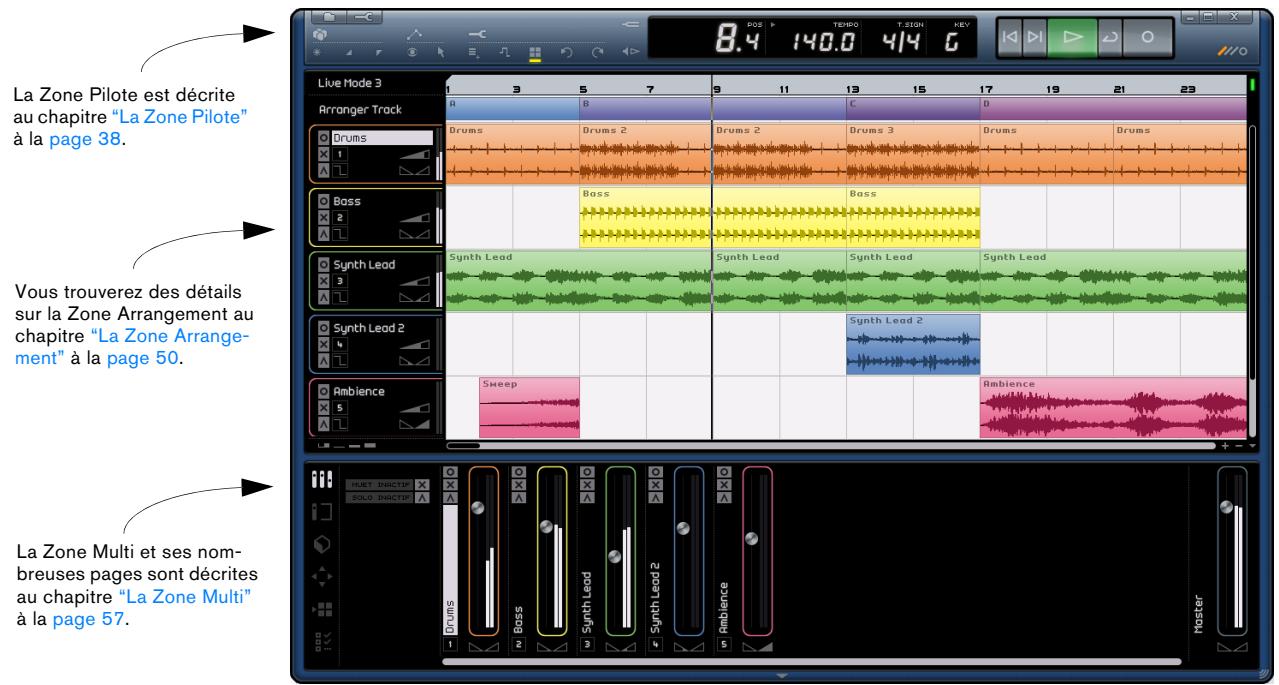
Task: Open the Arranger pads page icon
Action: click(322, 612)
